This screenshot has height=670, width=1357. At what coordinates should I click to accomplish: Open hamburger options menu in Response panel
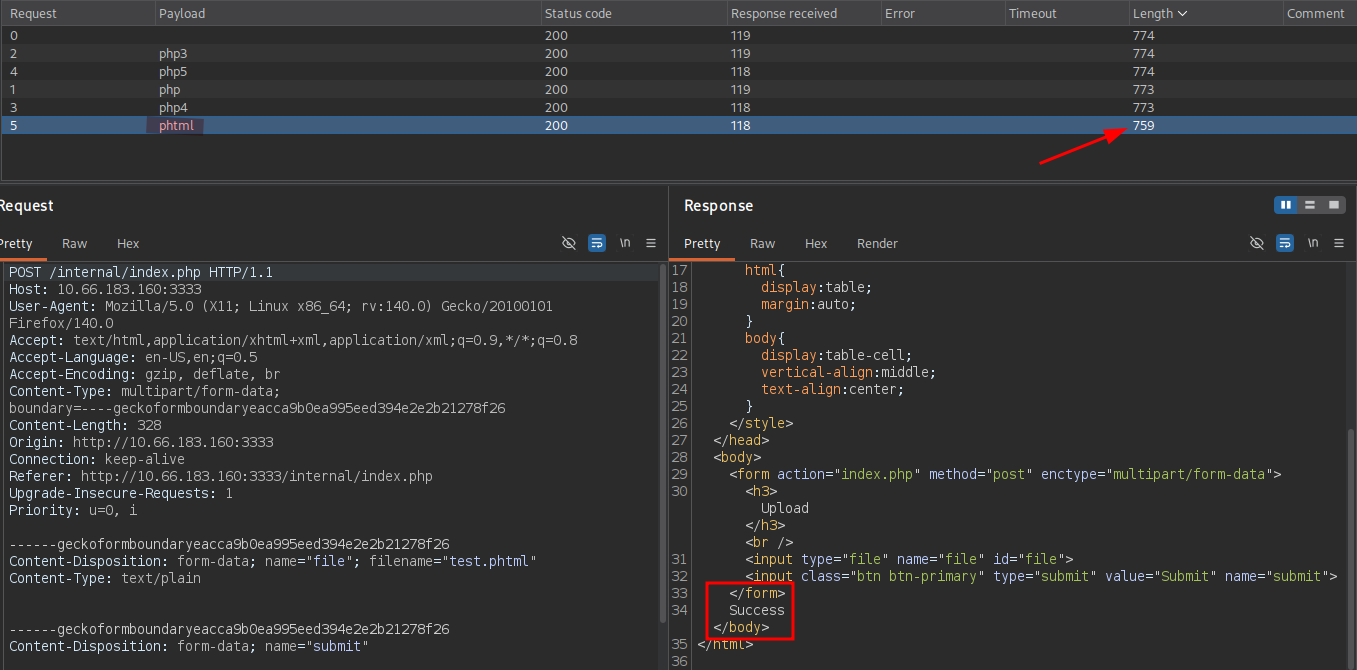coord(1339,243)
